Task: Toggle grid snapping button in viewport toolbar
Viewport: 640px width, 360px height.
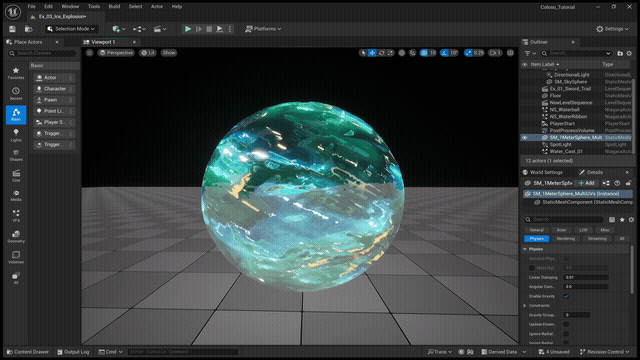Action: point(424,53)
